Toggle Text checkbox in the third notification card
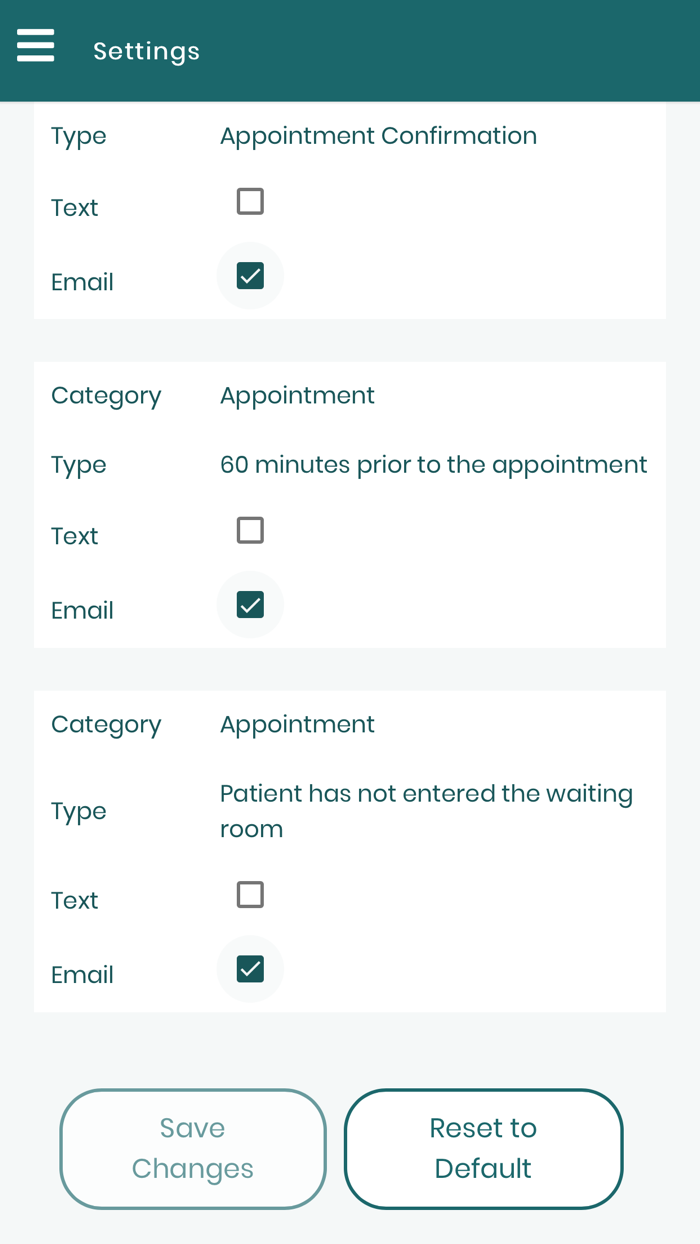 point(249,893)
